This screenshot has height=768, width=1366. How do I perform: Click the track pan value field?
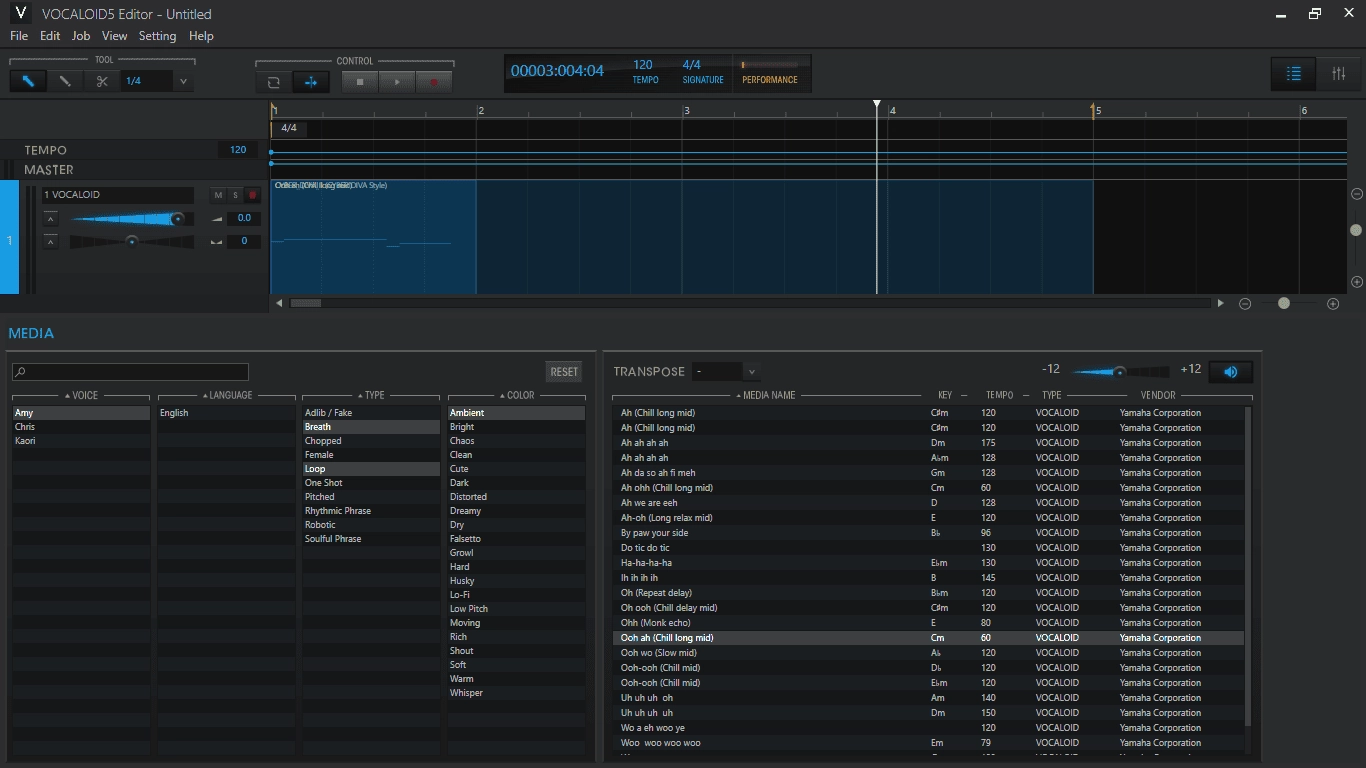(x=244, y=241)
